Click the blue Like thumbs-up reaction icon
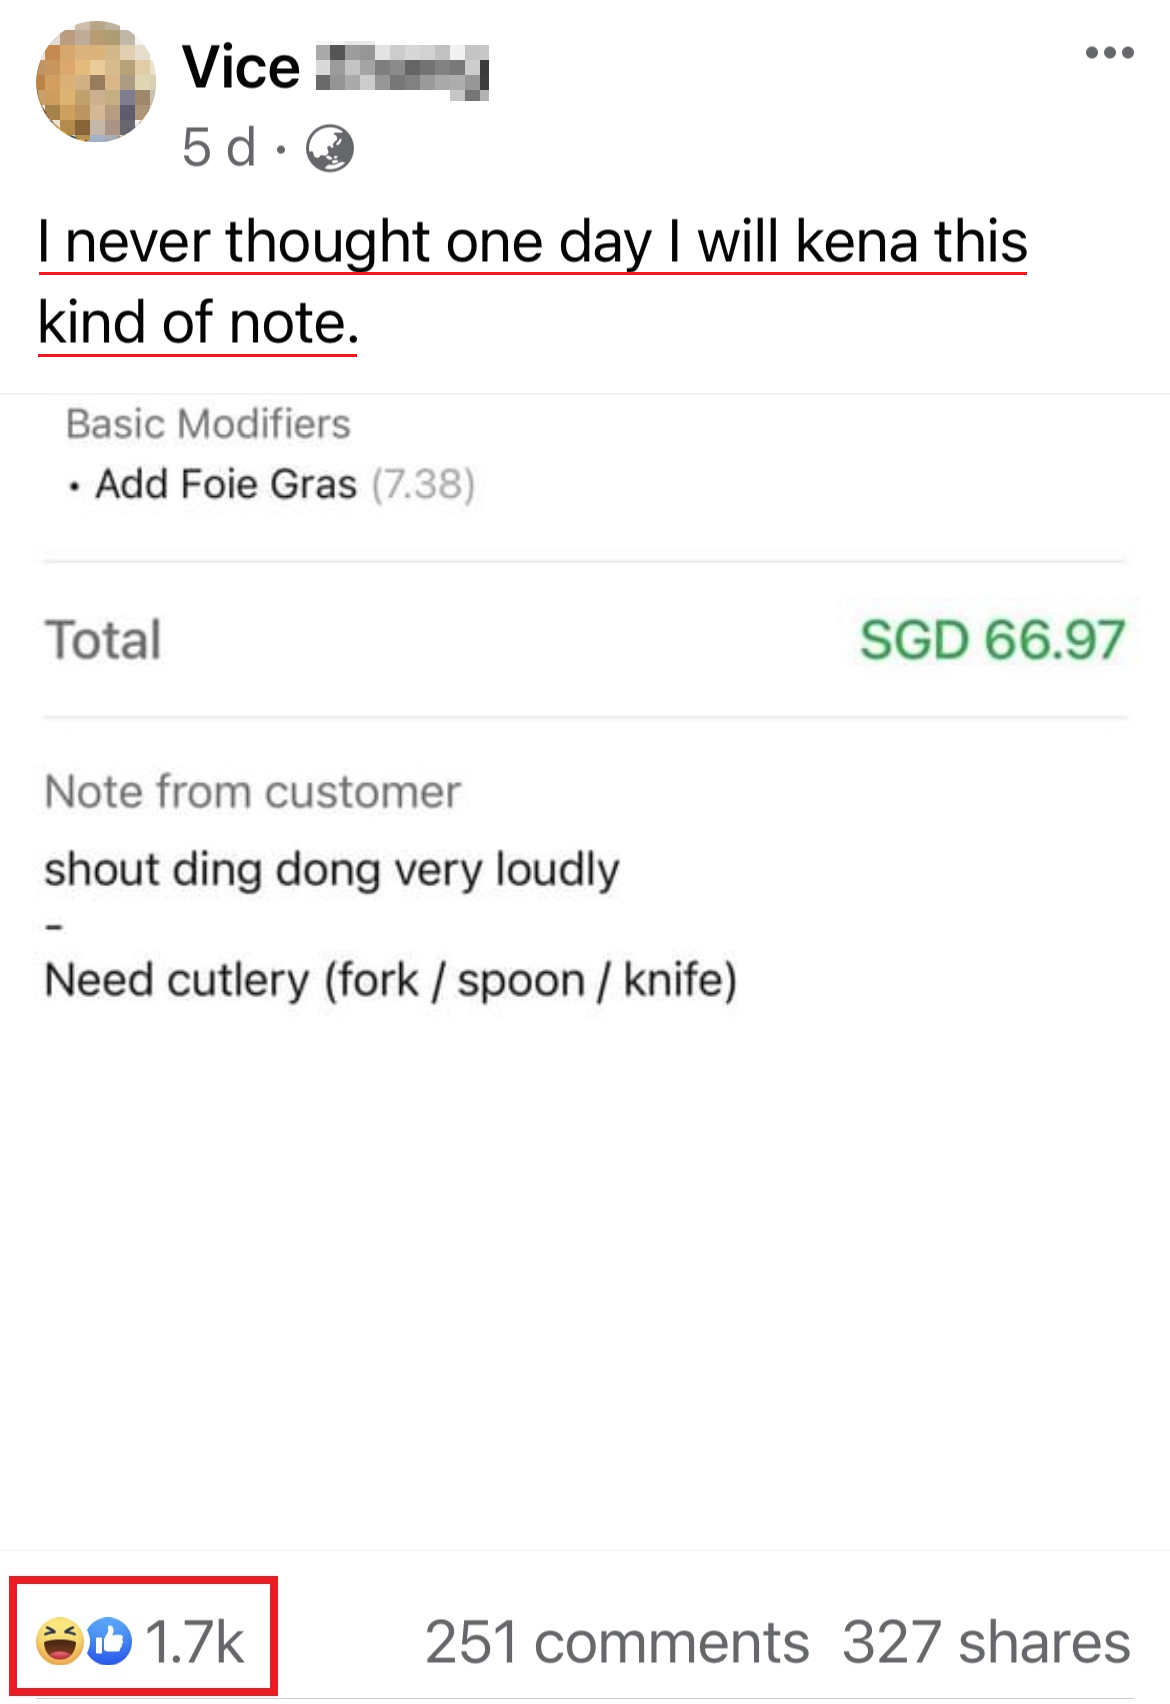 point(110,1641)
